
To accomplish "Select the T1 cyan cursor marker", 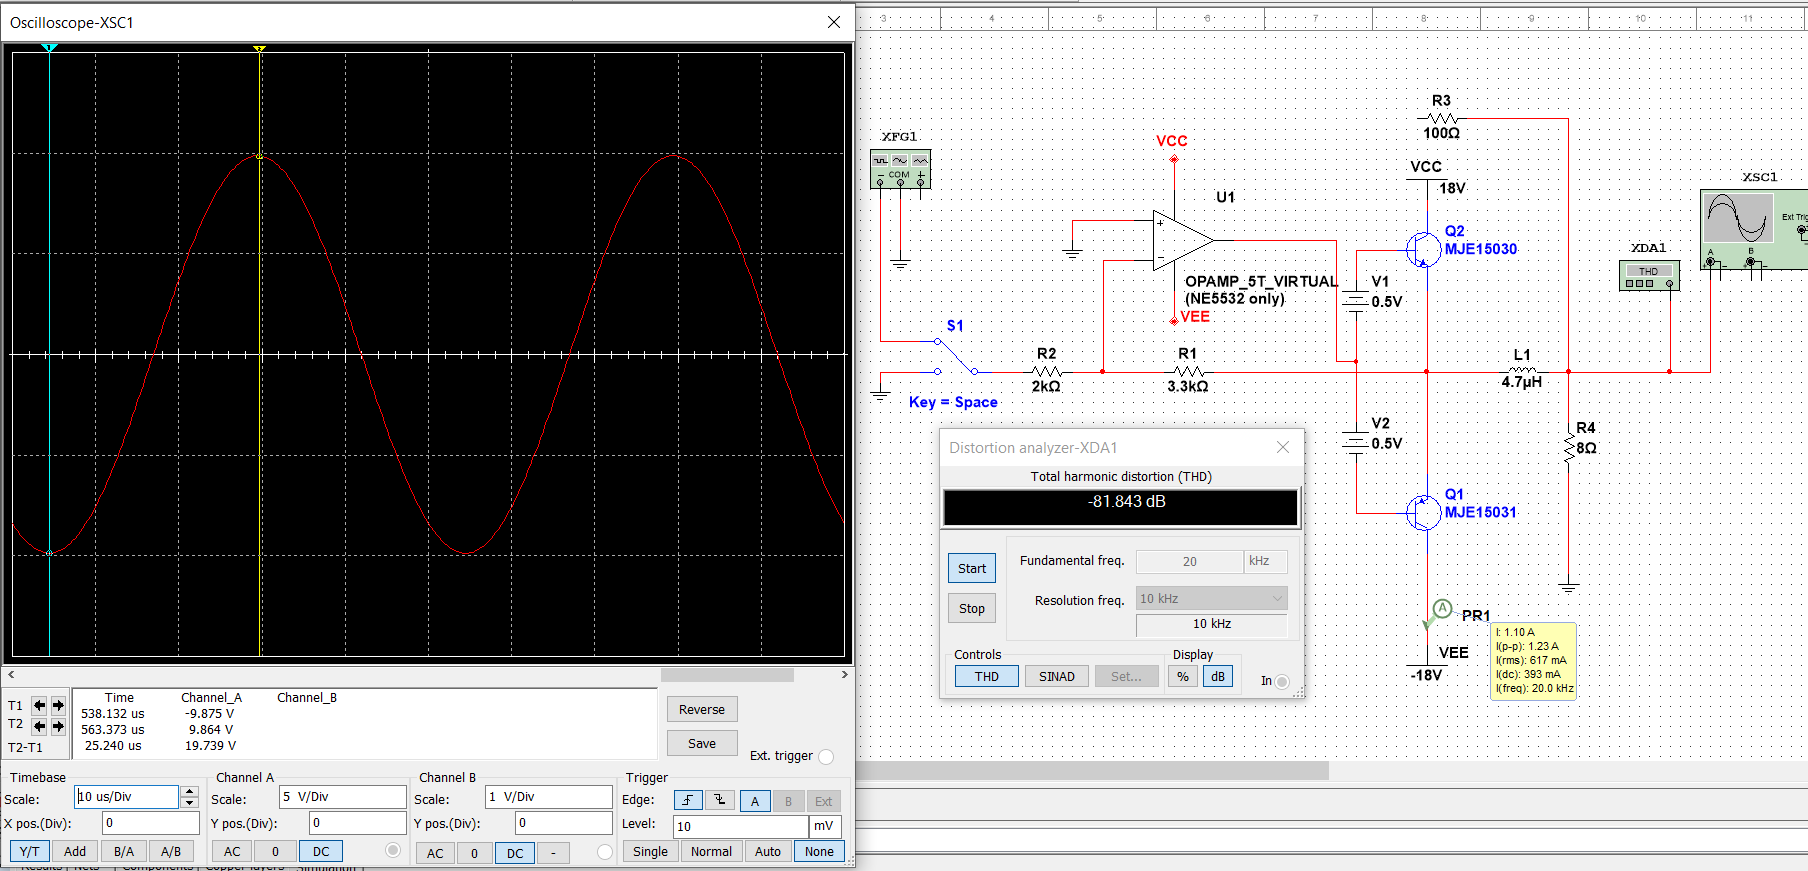I will point(49,48).
